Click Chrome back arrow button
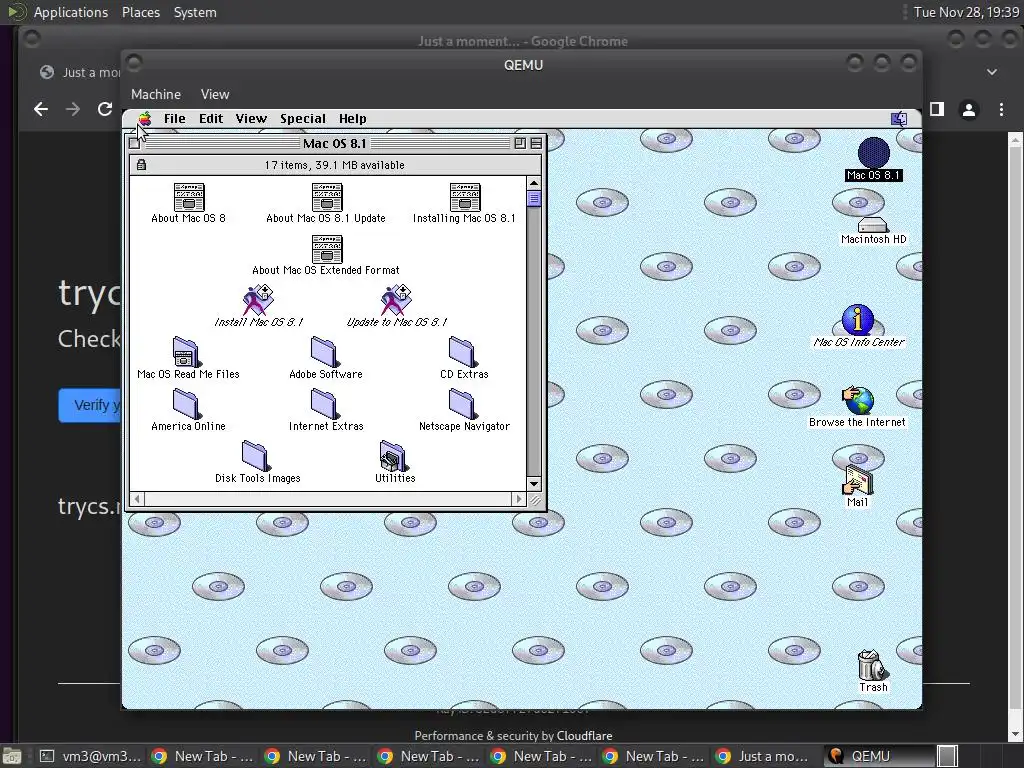The width and height of the screenshot is (1024, 768). click(x=41, y=109)
